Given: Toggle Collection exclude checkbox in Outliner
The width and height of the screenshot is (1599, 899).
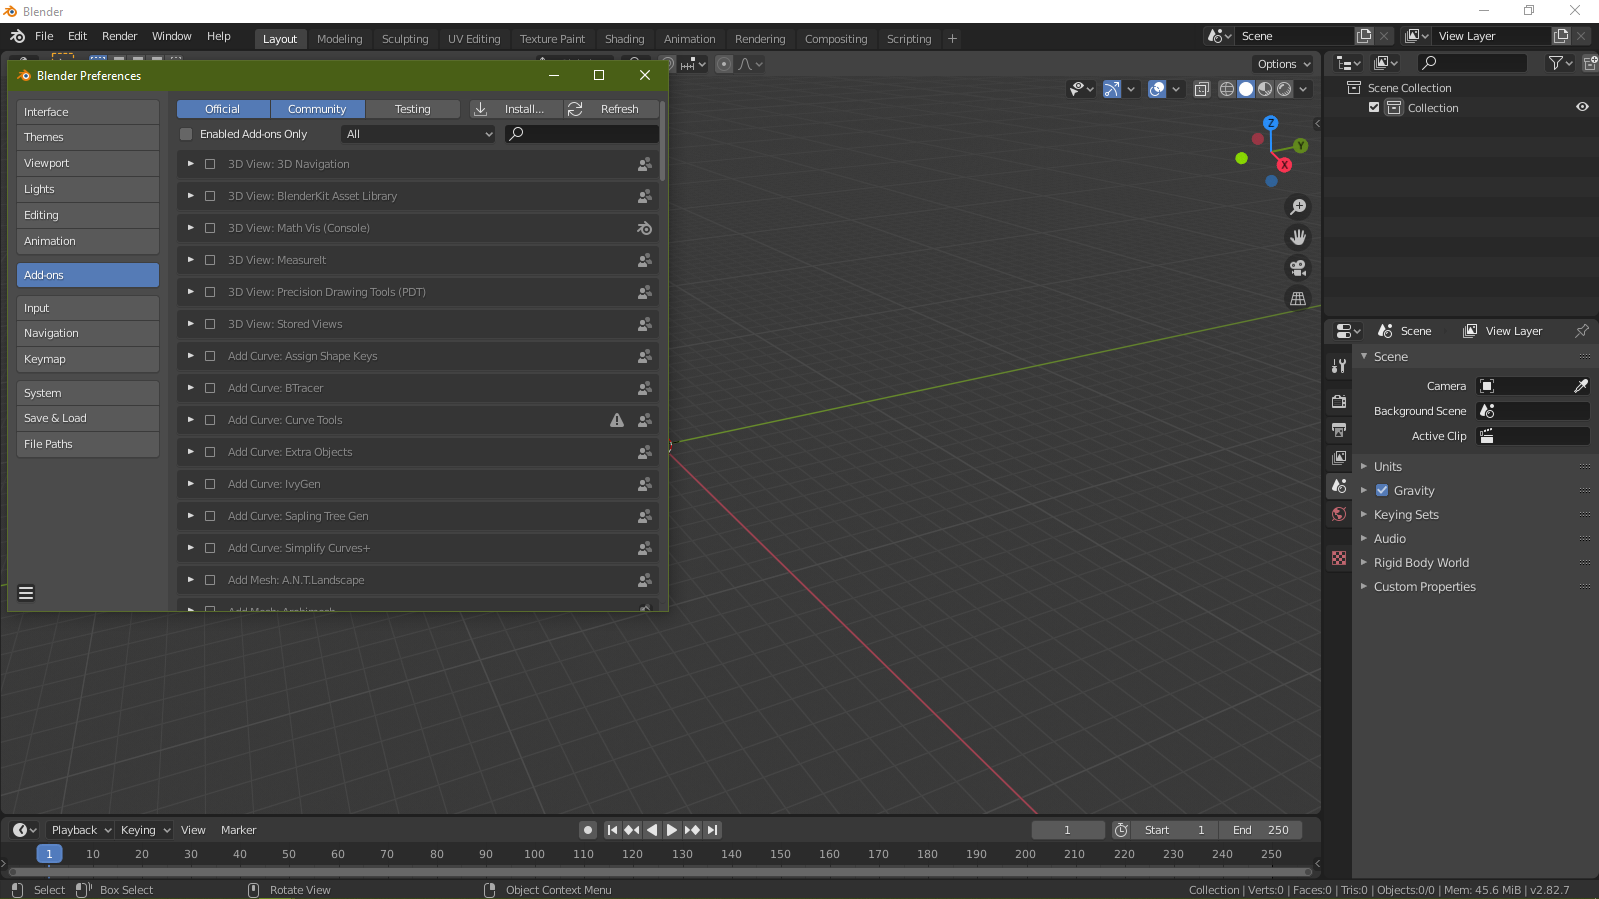Looking at the screenshot, I should pyautogui.click(x=1374, y=107).
